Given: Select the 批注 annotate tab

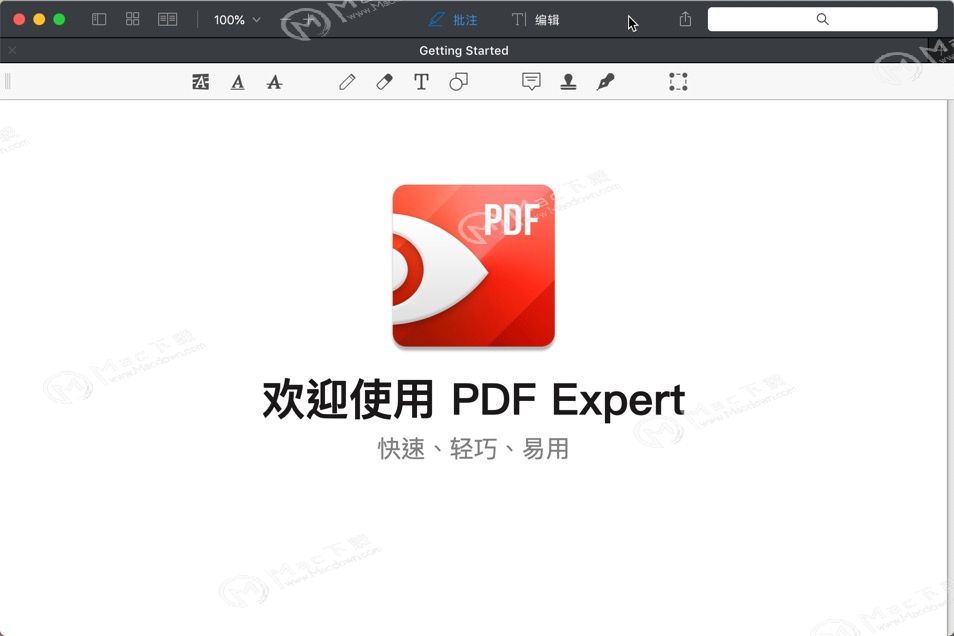Looking at the screenshot, I should point(453,20).
